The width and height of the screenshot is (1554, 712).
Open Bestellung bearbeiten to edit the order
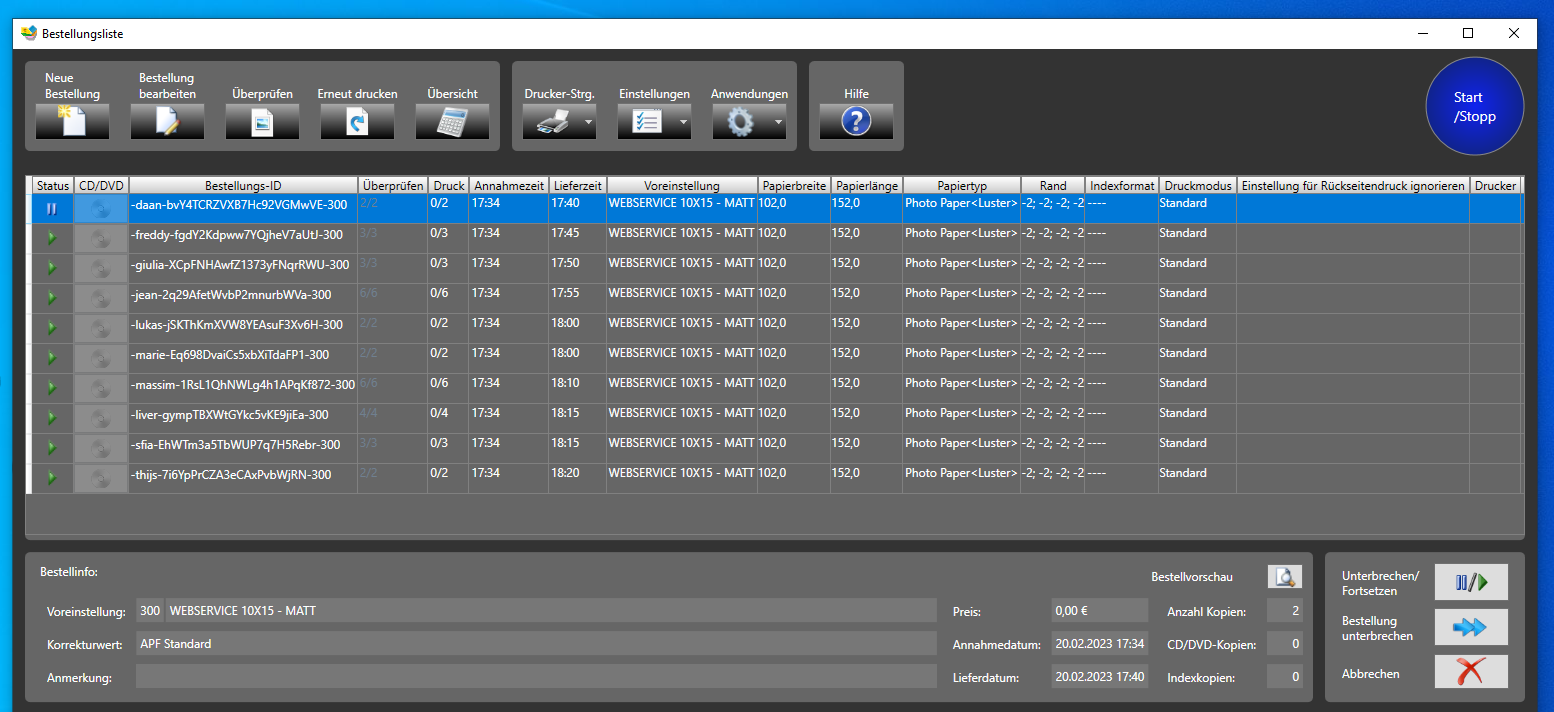pyautogui.click(x=166, y=121)
